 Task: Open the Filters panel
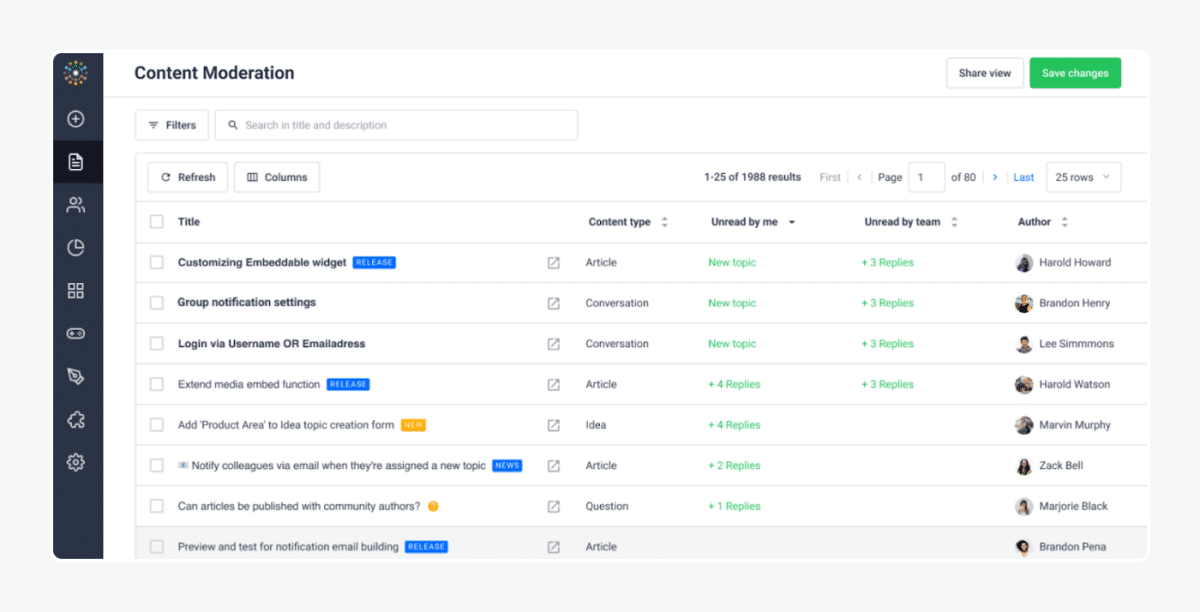[x=171, y=124]
